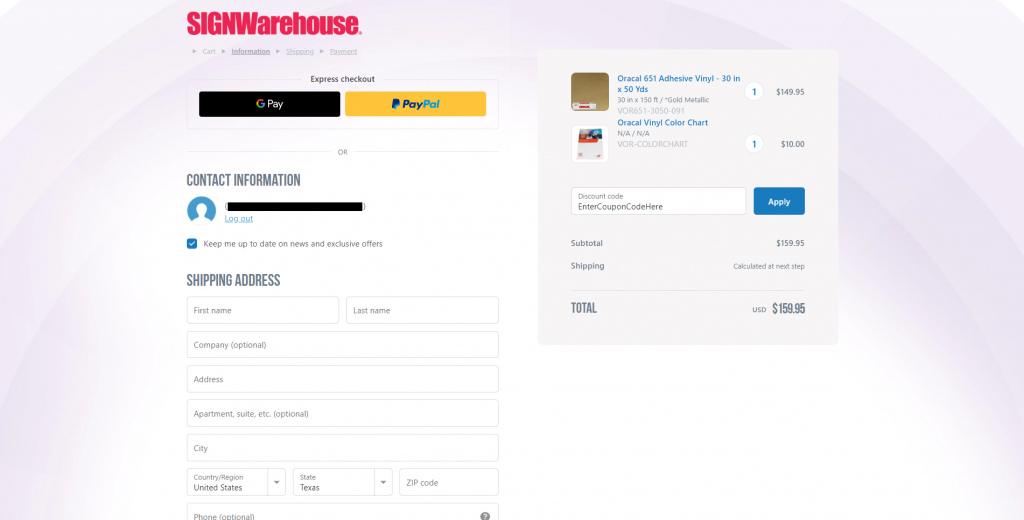Click the quantity badge for Oracal 651 vinyl
This screenshot has height=520, width=1024.
pyautogui.click(x=754, y=91)
